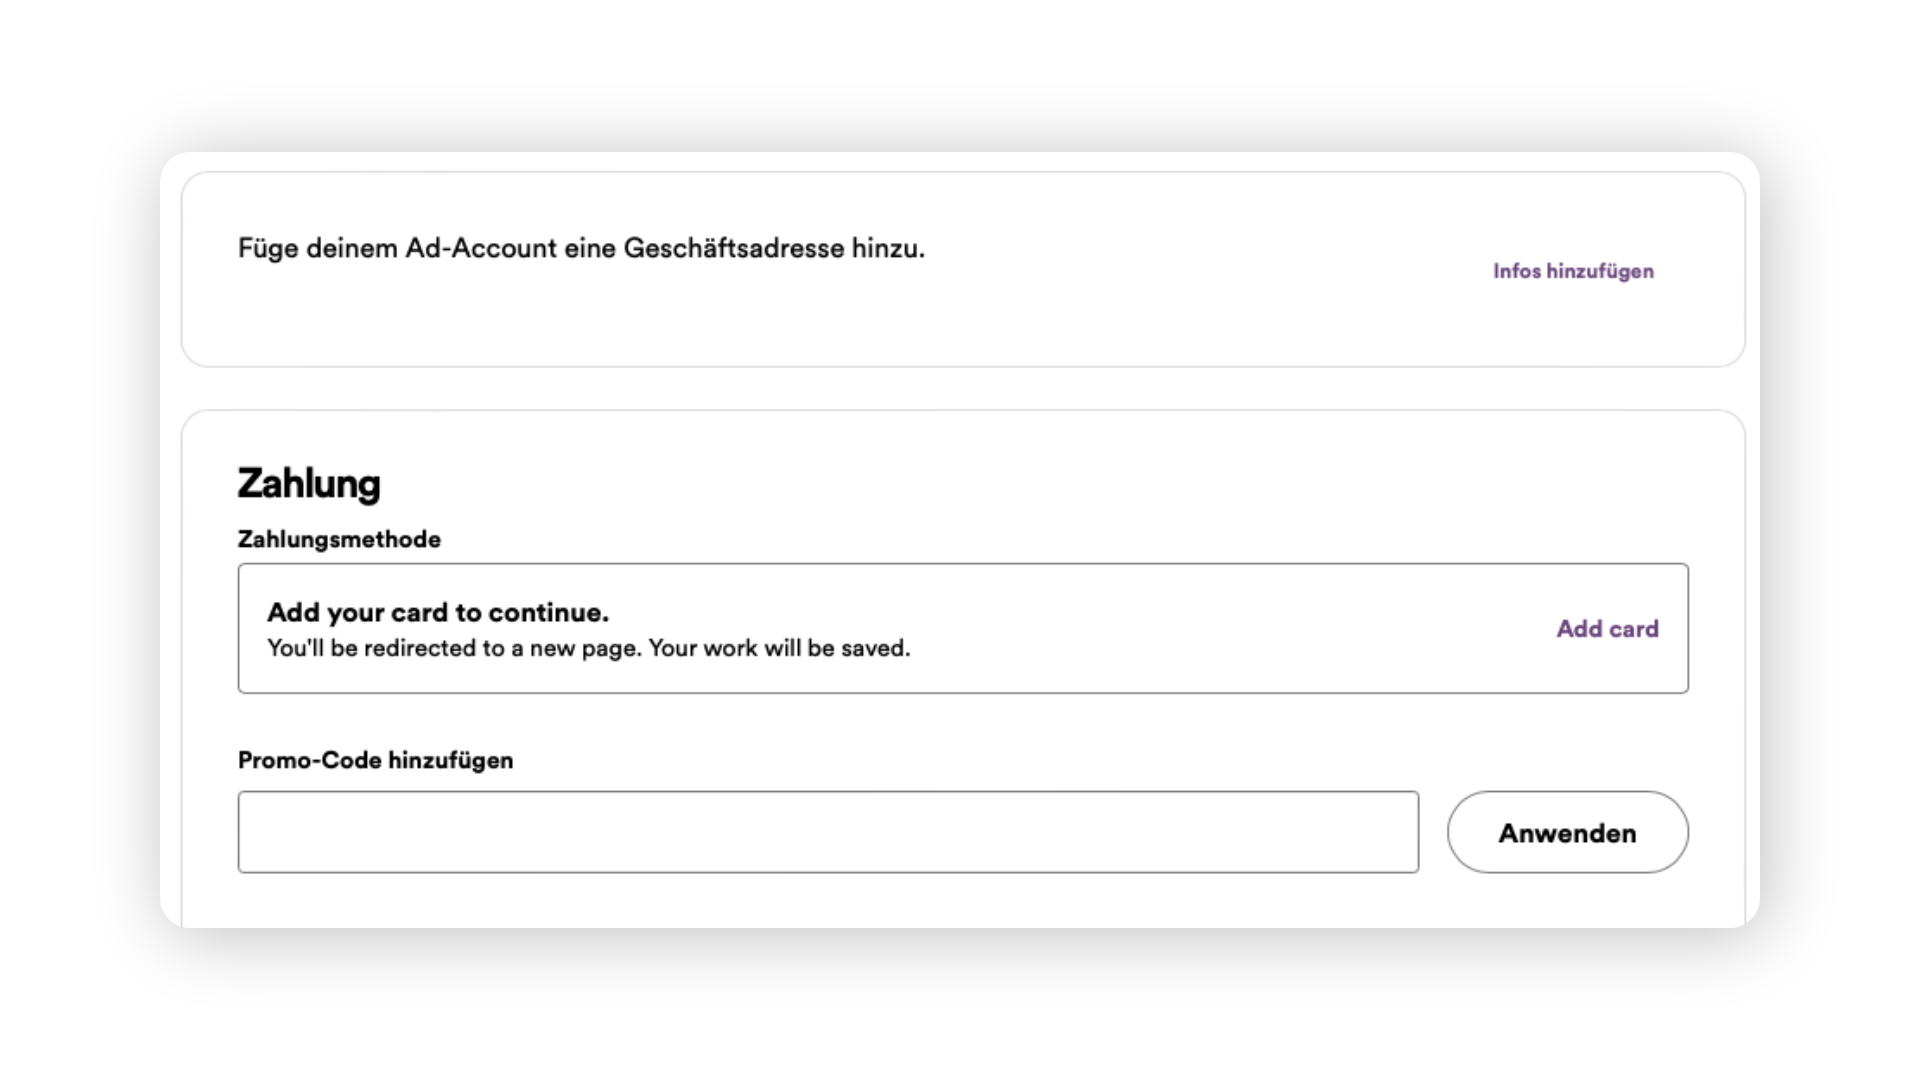Click the Add card link
Screen dimensions: 1920x1080
(1607, 628)
